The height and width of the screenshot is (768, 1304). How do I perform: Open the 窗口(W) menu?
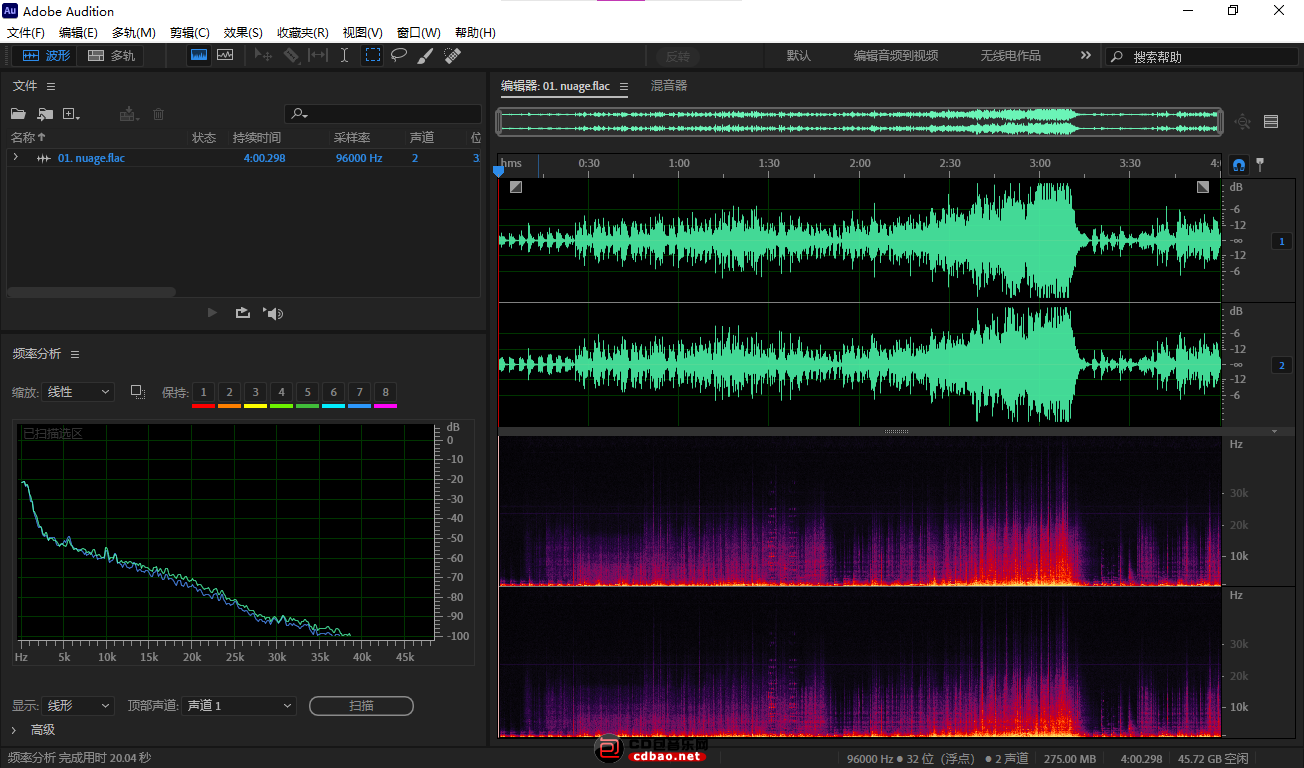tap(419, 33)
